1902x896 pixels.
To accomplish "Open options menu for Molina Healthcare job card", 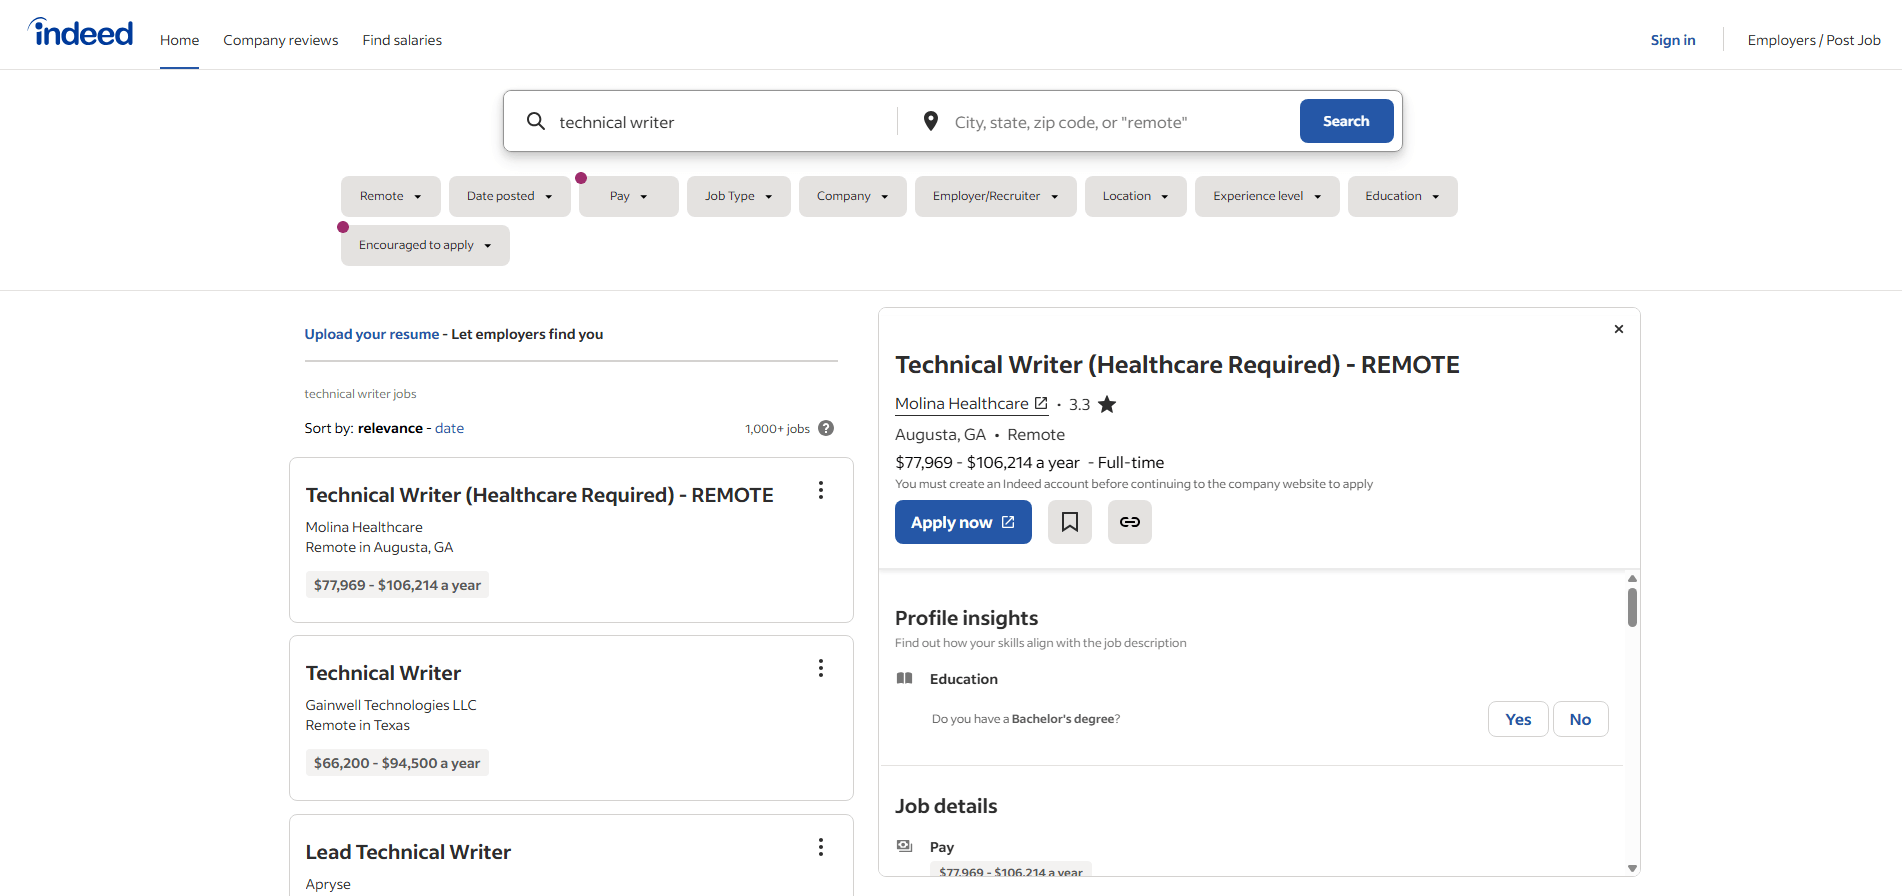I will point(821,490).
